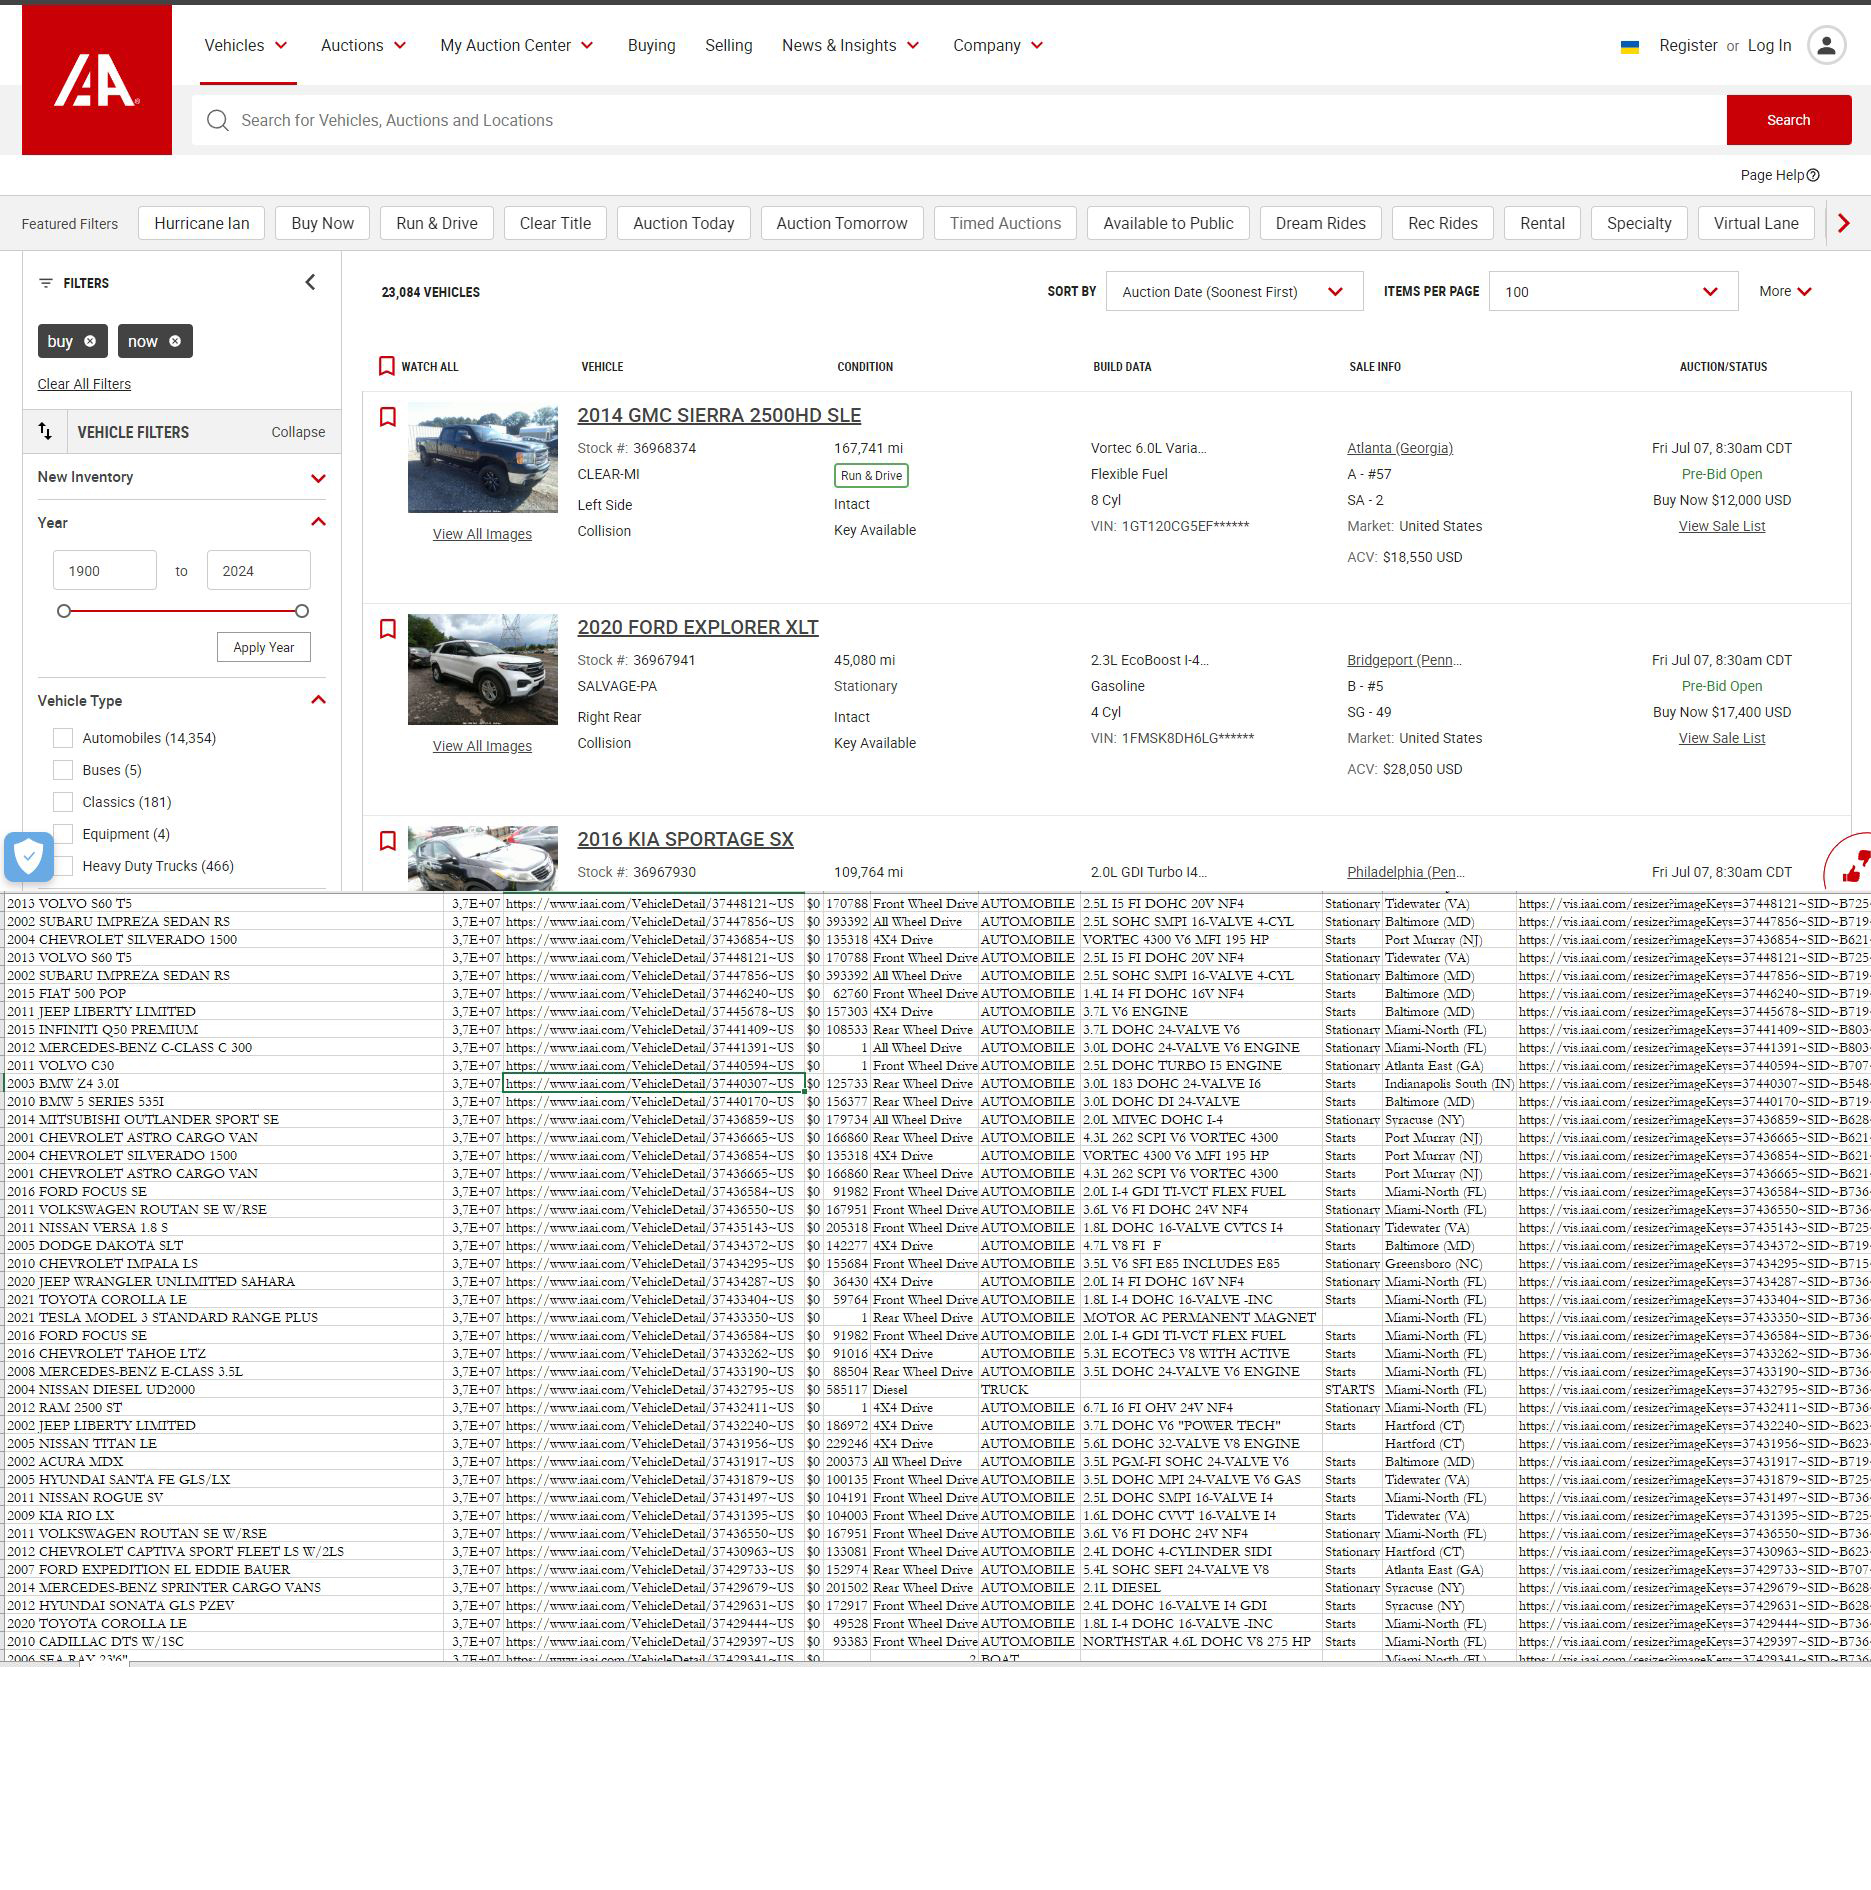The image size is (1871, 1890).
Task: Click the Page Help question icon
Action: 1813,175
